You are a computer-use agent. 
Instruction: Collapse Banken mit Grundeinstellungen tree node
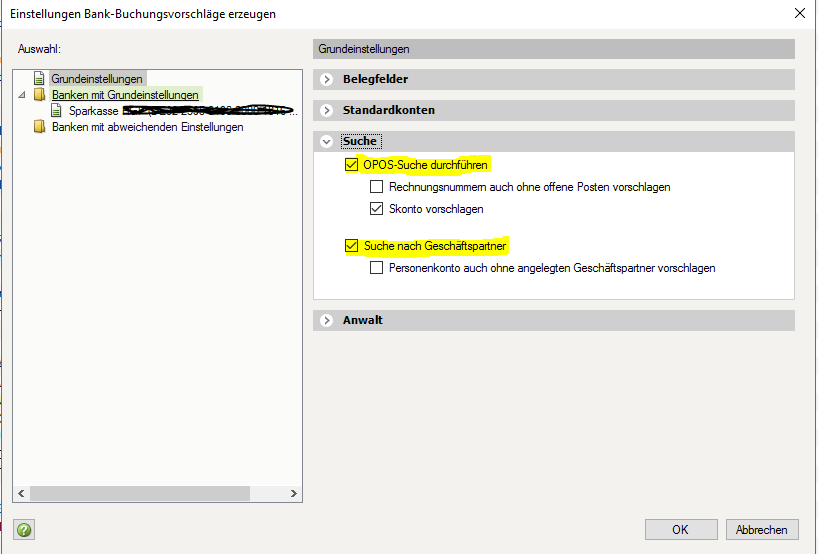23,95
